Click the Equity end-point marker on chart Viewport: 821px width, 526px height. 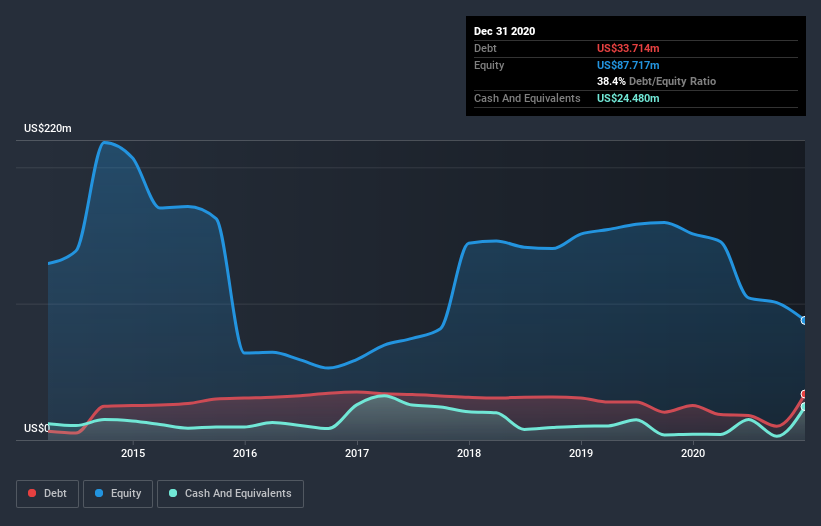[804, 320]
